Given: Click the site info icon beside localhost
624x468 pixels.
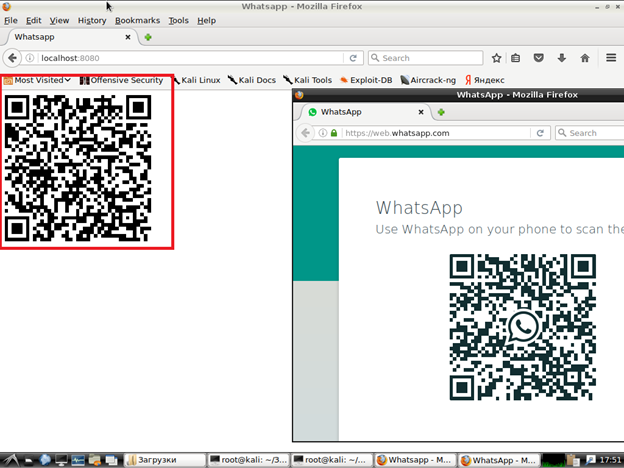Looking at the screenshot, I should pyautogui.click(x=31, y=58).
